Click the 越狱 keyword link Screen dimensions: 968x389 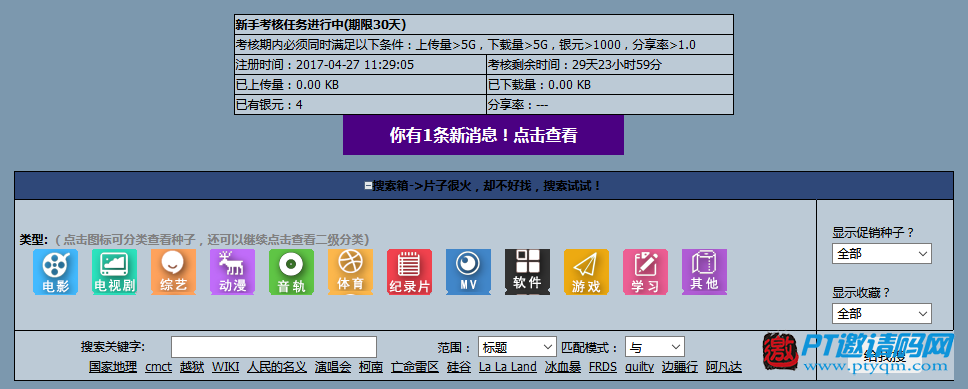pos(192,367)
